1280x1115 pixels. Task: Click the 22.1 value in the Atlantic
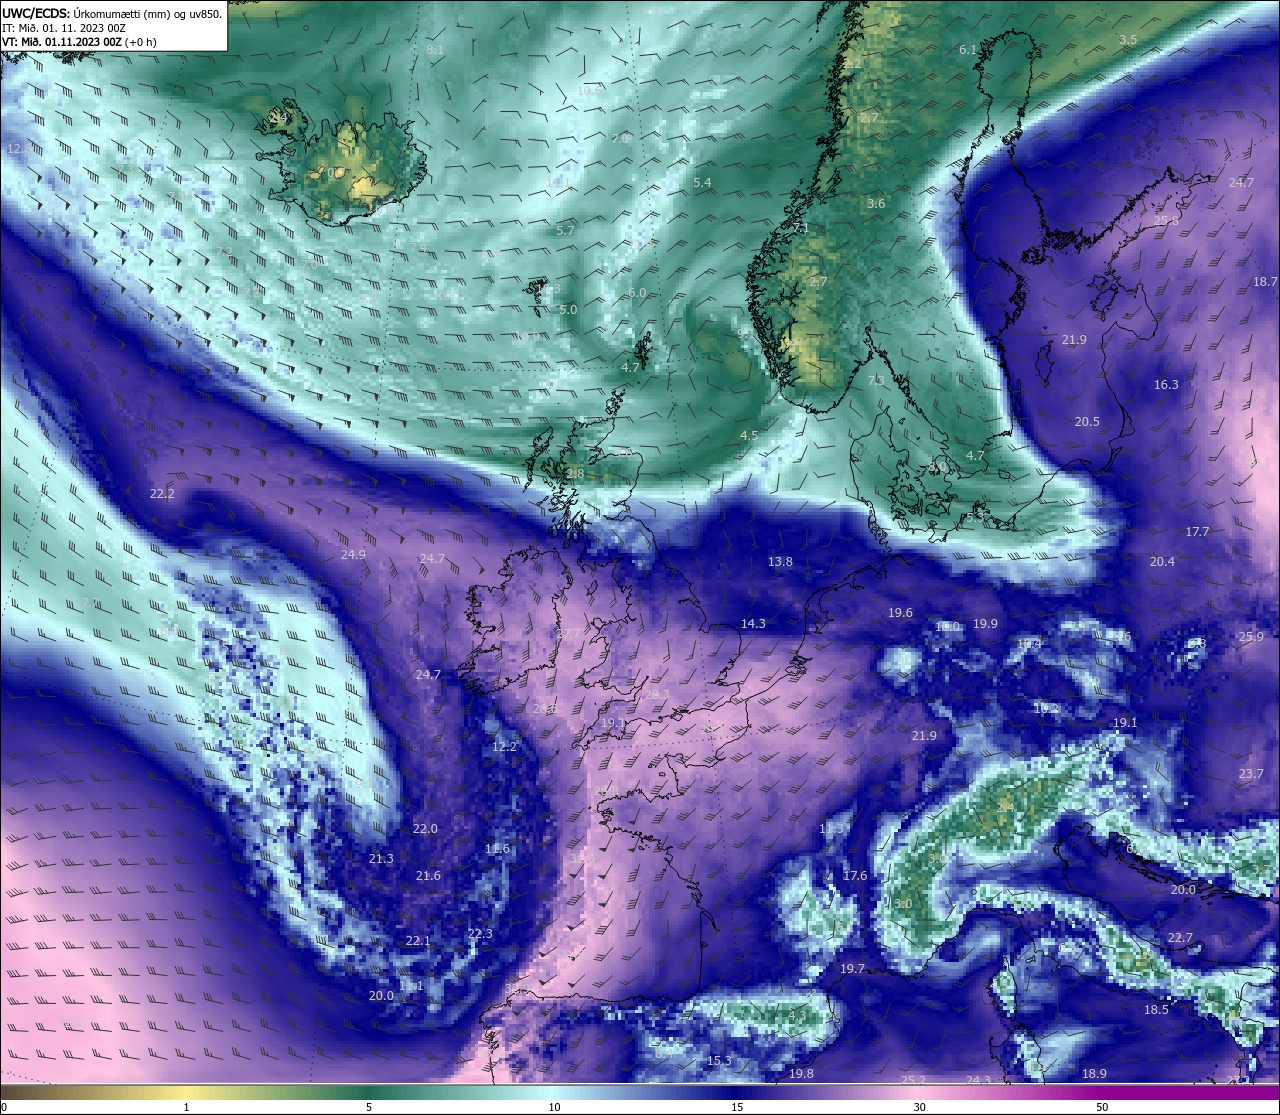pos(418,941)
